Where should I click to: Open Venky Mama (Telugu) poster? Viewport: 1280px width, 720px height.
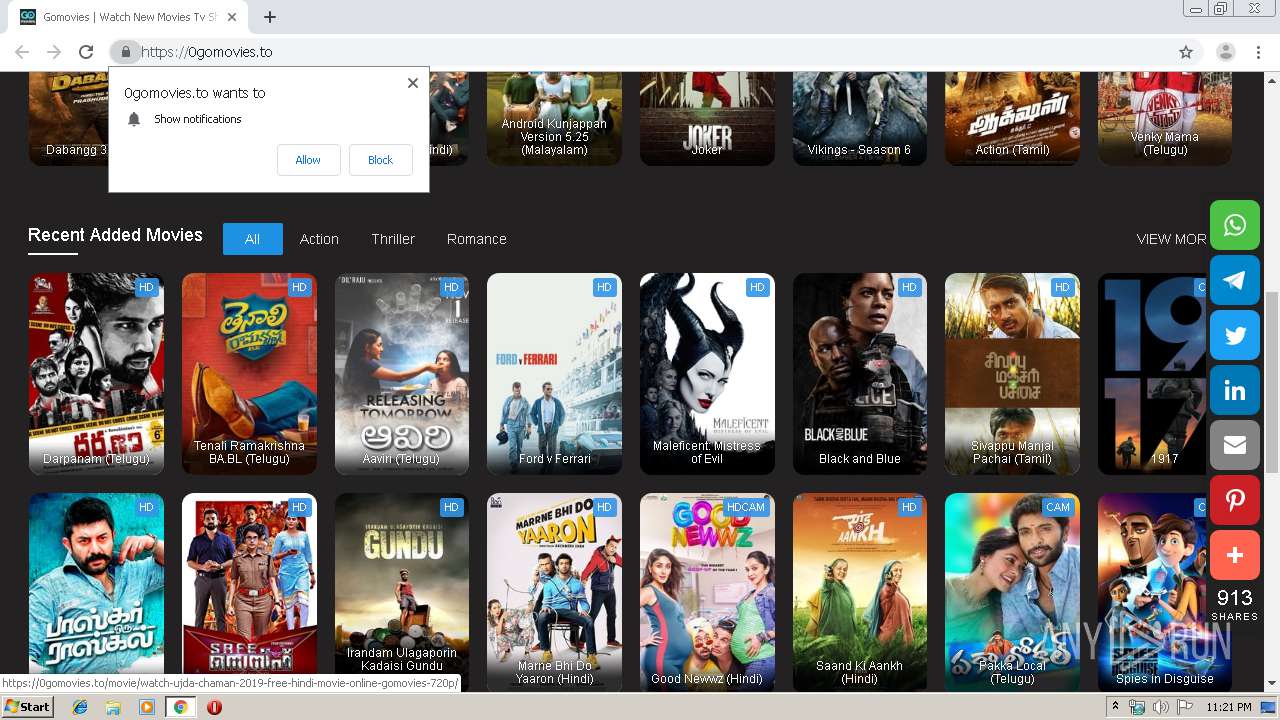(1165, 119)
